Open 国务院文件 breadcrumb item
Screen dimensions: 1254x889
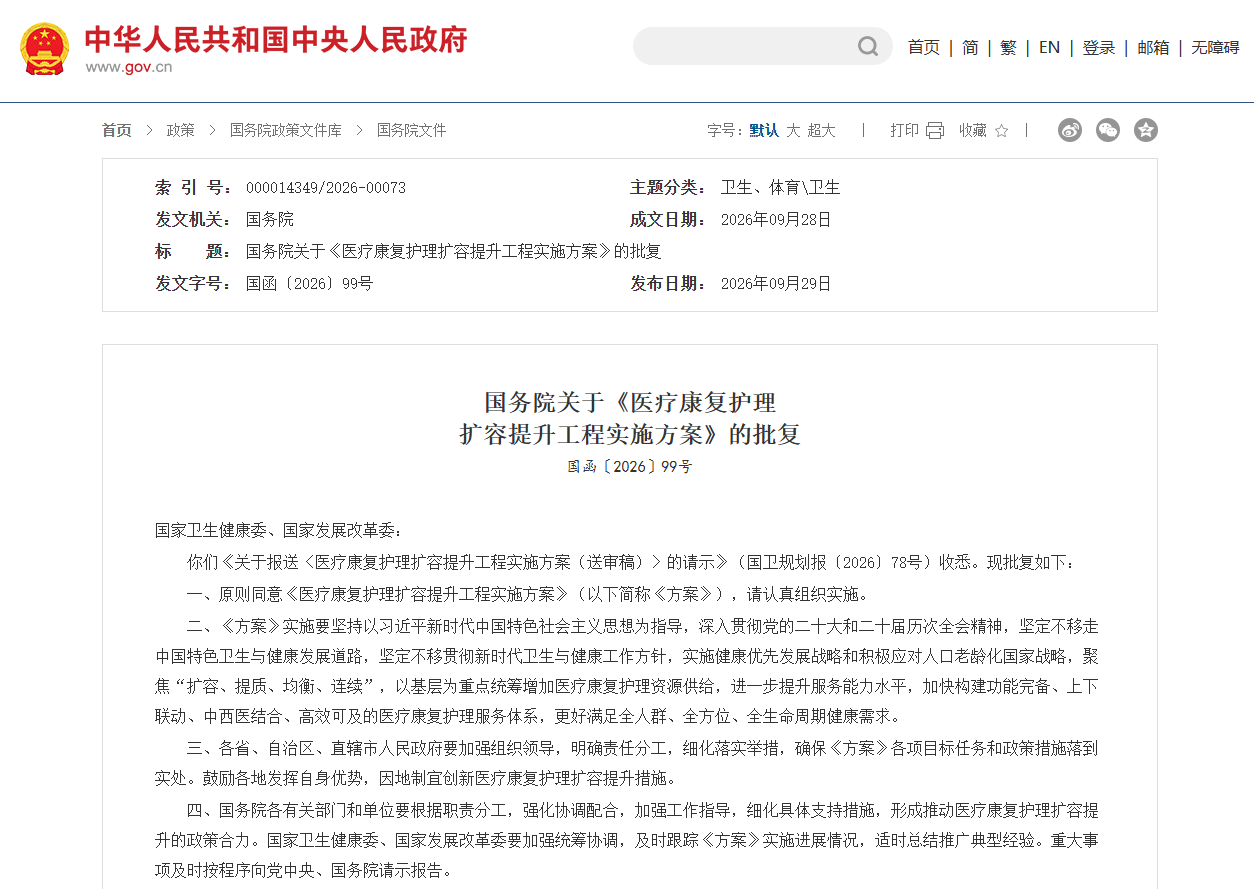tap(411, 131)
